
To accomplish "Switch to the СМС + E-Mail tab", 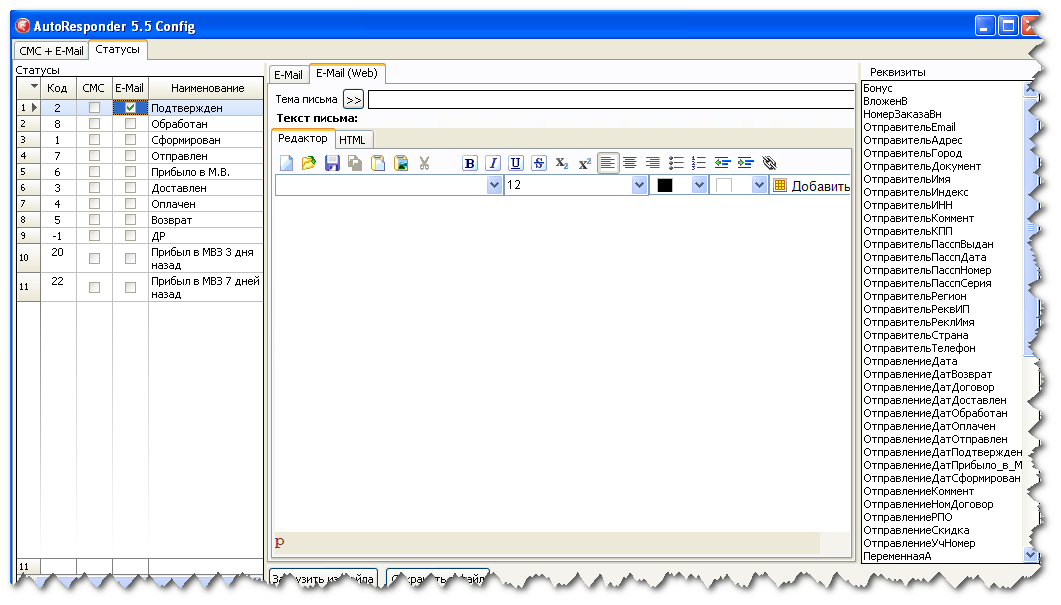I will coord(51,51).
